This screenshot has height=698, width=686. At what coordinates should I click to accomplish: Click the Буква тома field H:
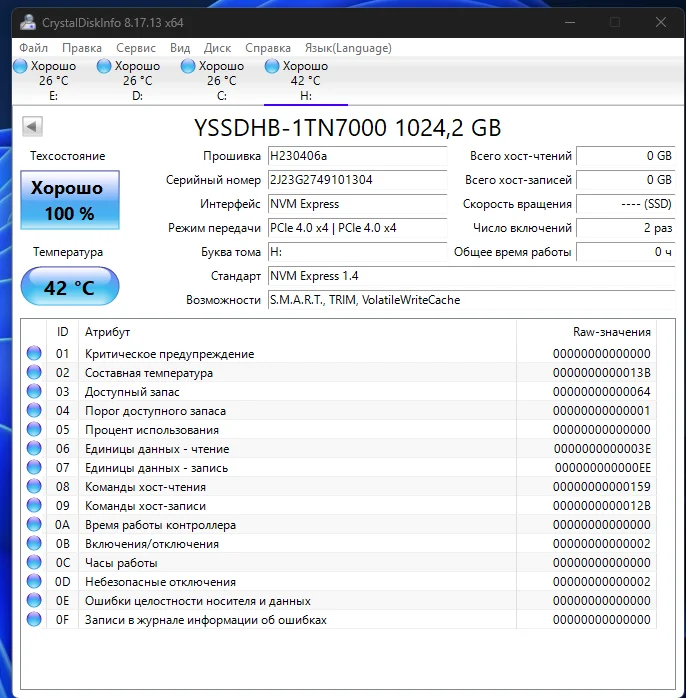pyautogui.click(x=357, y=252)
